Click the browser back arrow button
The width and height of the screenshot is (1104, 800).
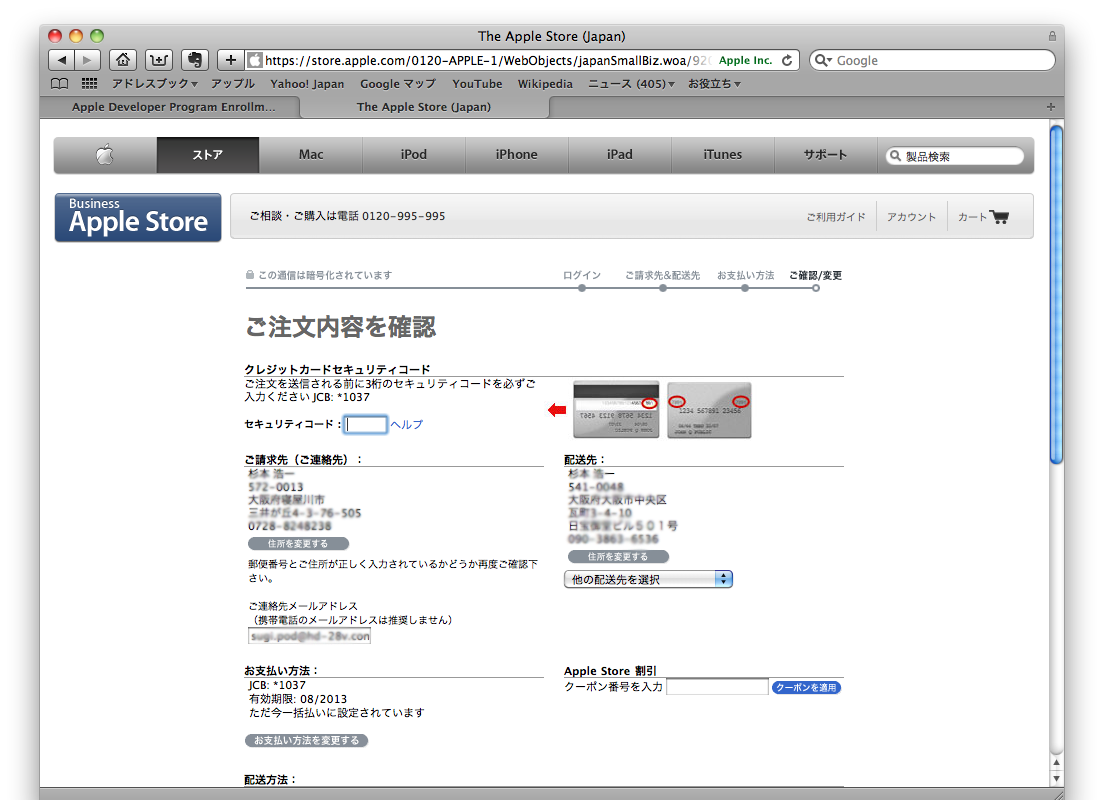[62, 60]
